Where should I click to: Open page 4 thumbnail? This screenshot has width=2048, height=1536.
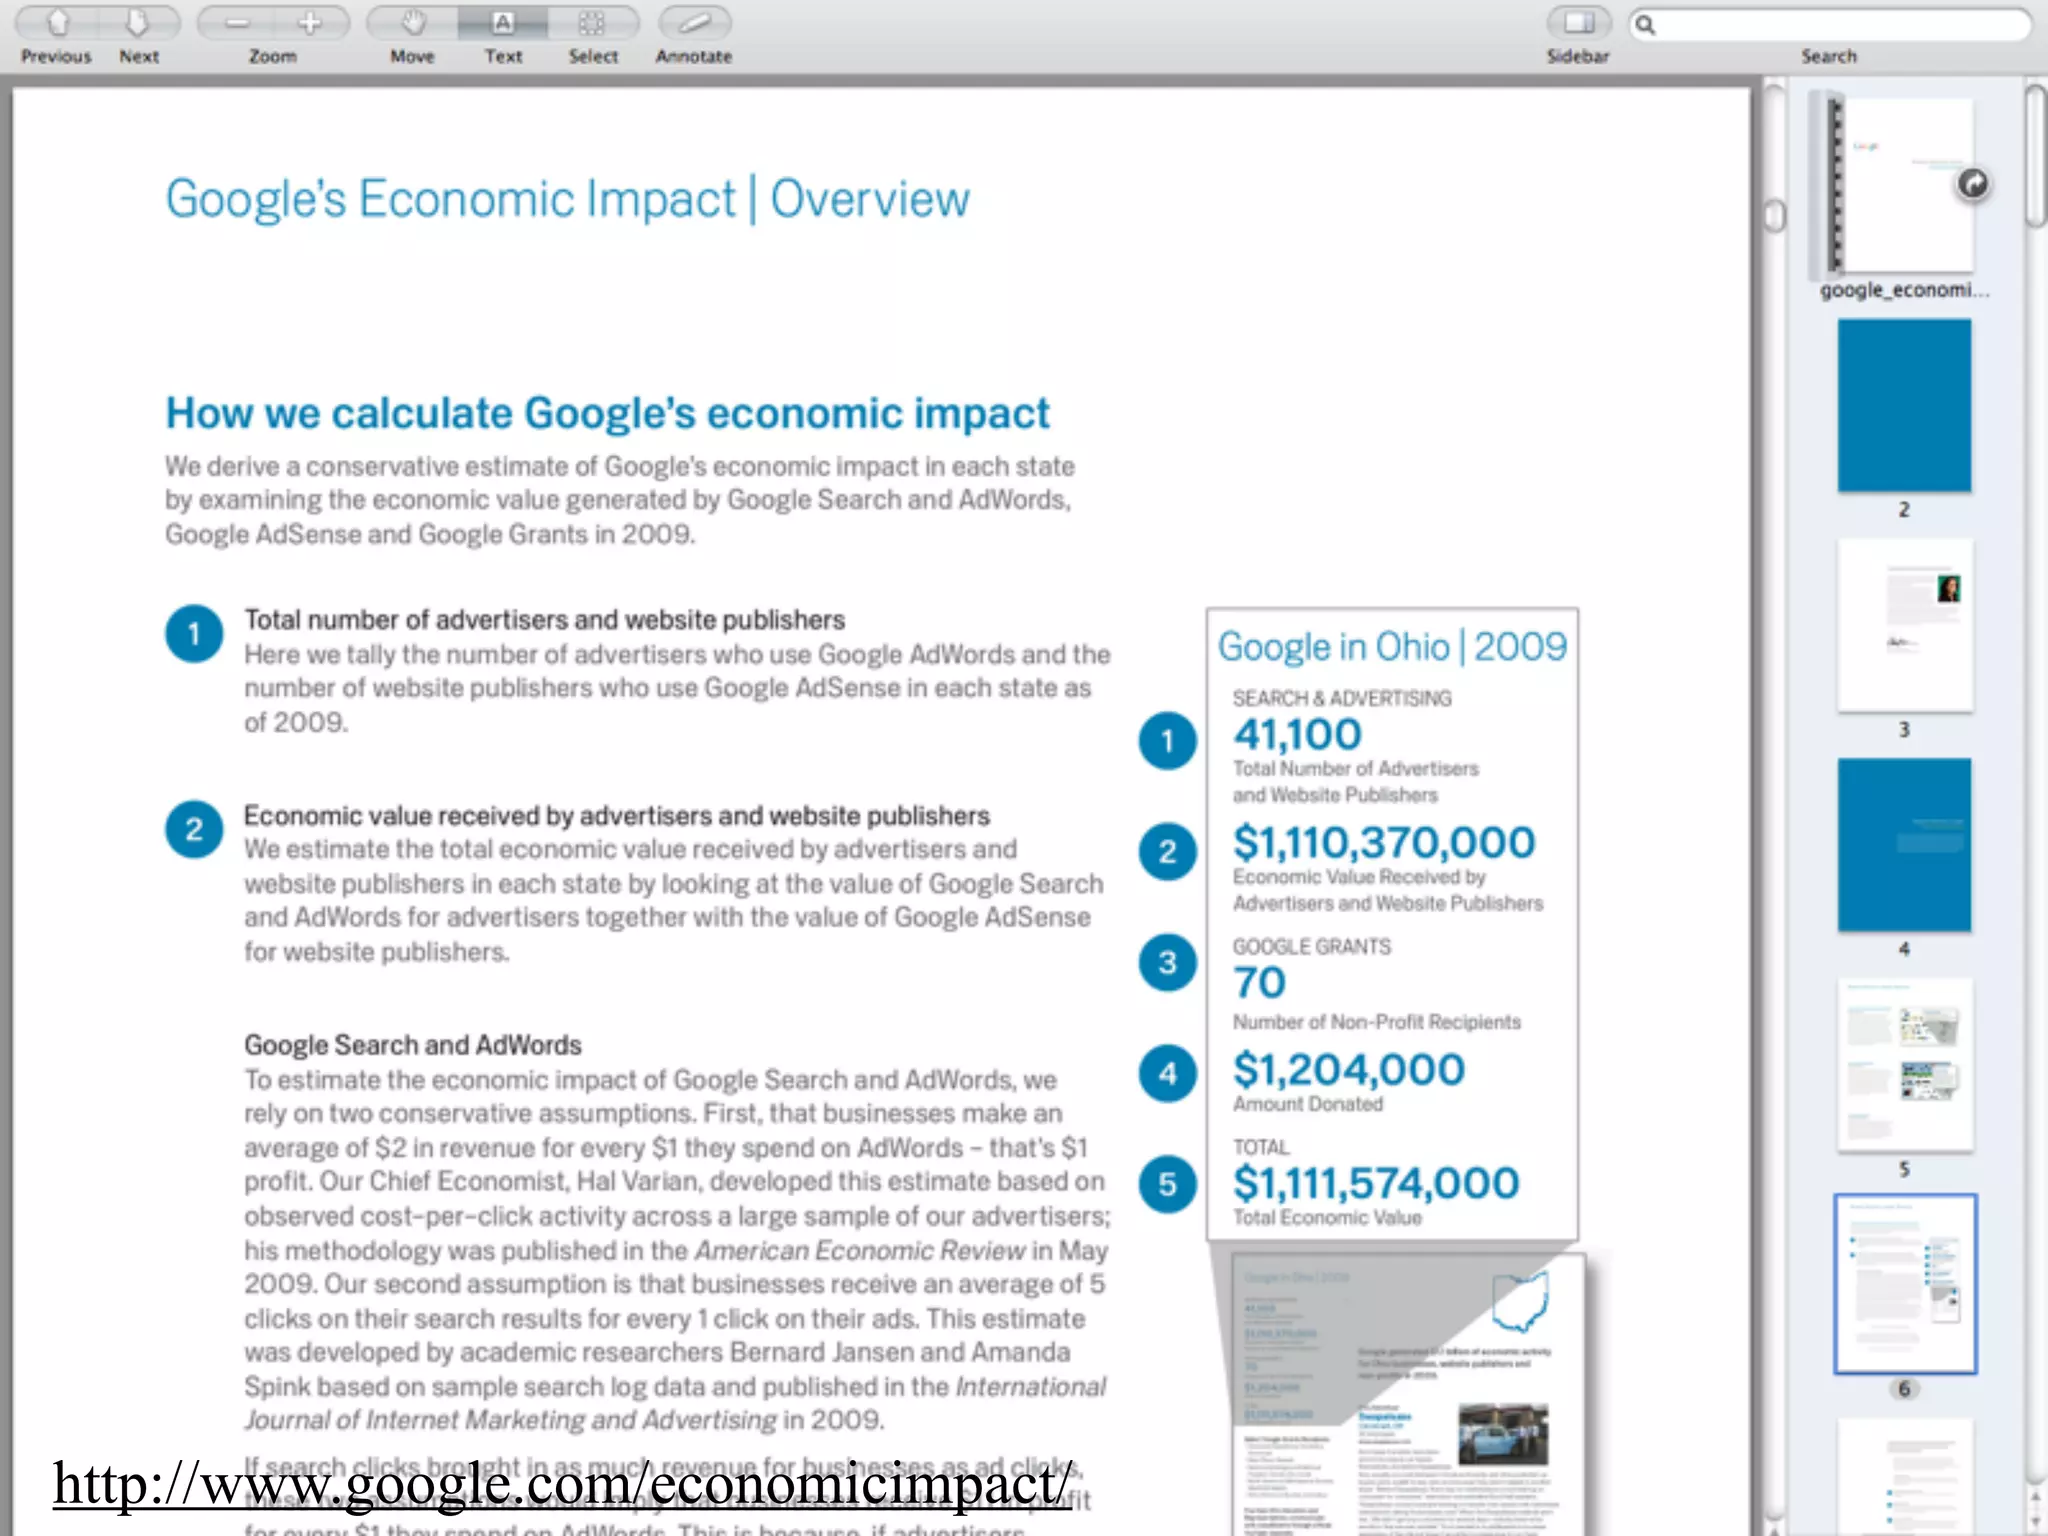point(1904,845)
